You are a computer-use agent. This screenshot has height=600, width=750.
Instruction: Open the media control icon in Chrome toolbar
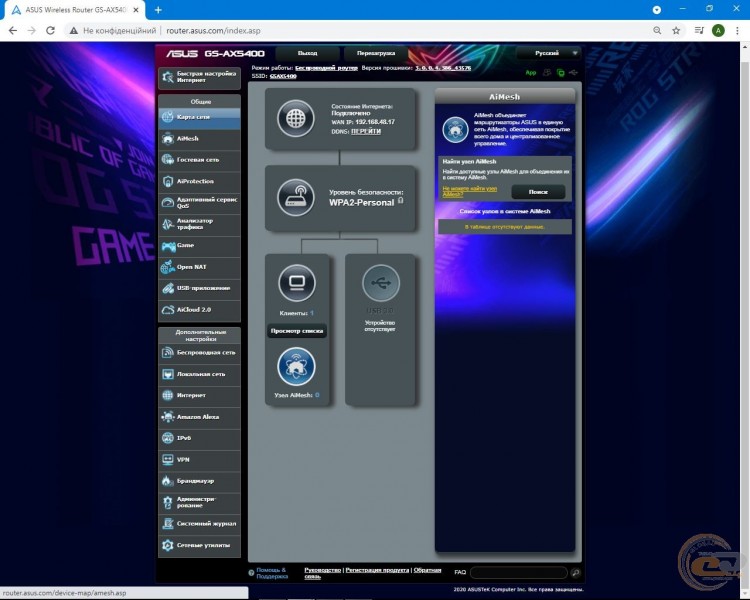699,31
